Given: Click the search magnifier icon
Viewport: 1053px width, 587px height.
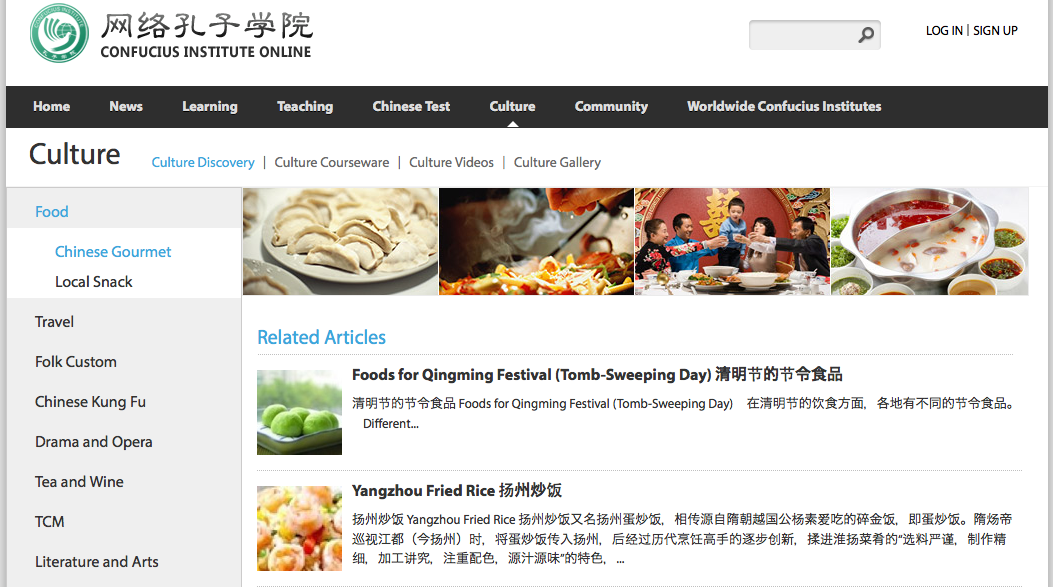Looking at the screenshot, I should pos(866,34).
